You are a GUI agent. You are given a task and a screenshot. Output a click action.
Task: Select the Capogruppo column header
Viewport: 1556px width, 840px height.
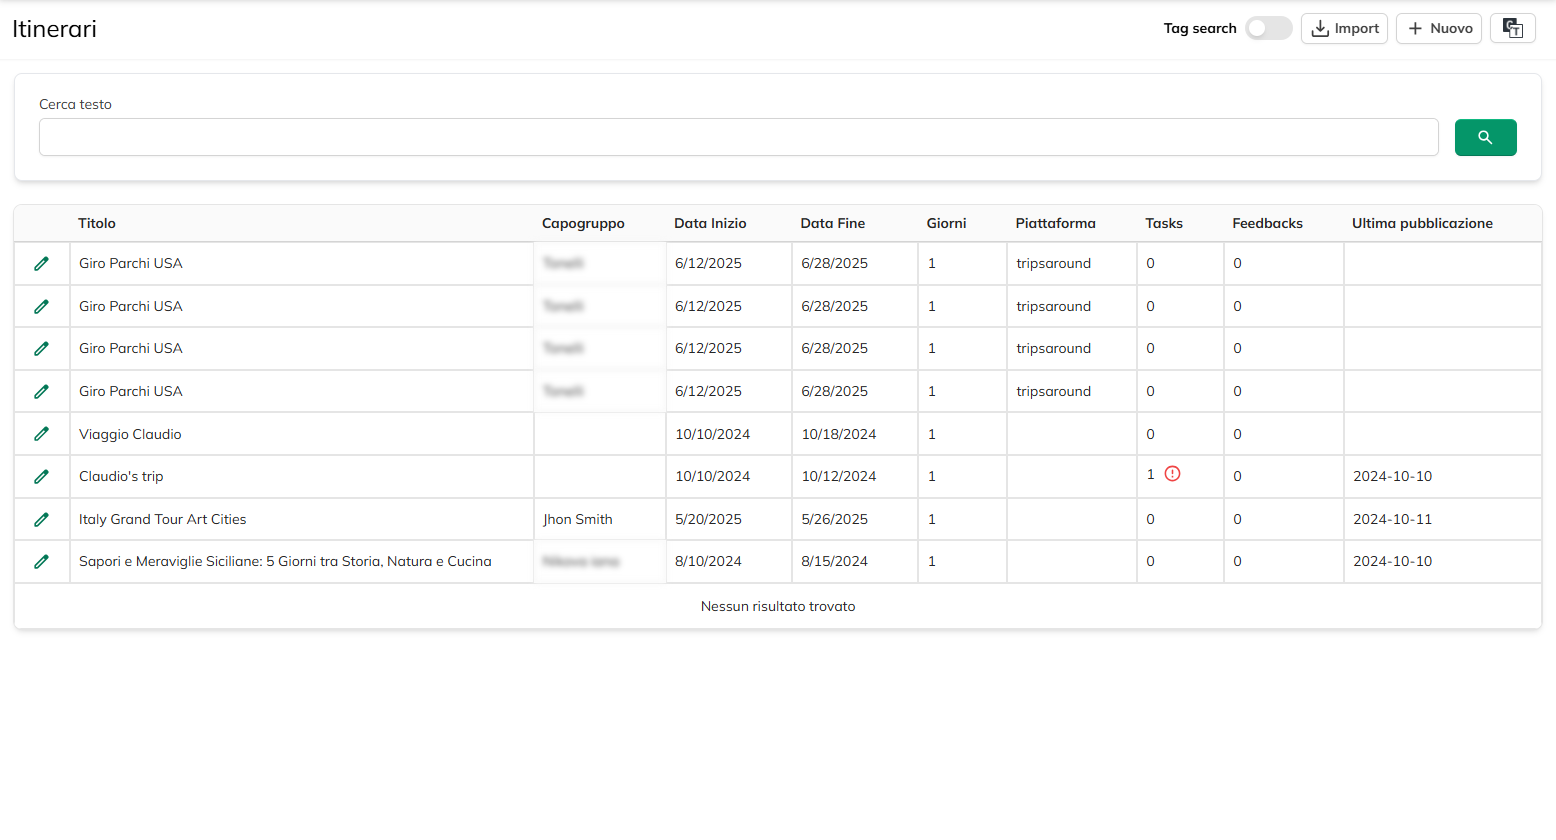583,224
